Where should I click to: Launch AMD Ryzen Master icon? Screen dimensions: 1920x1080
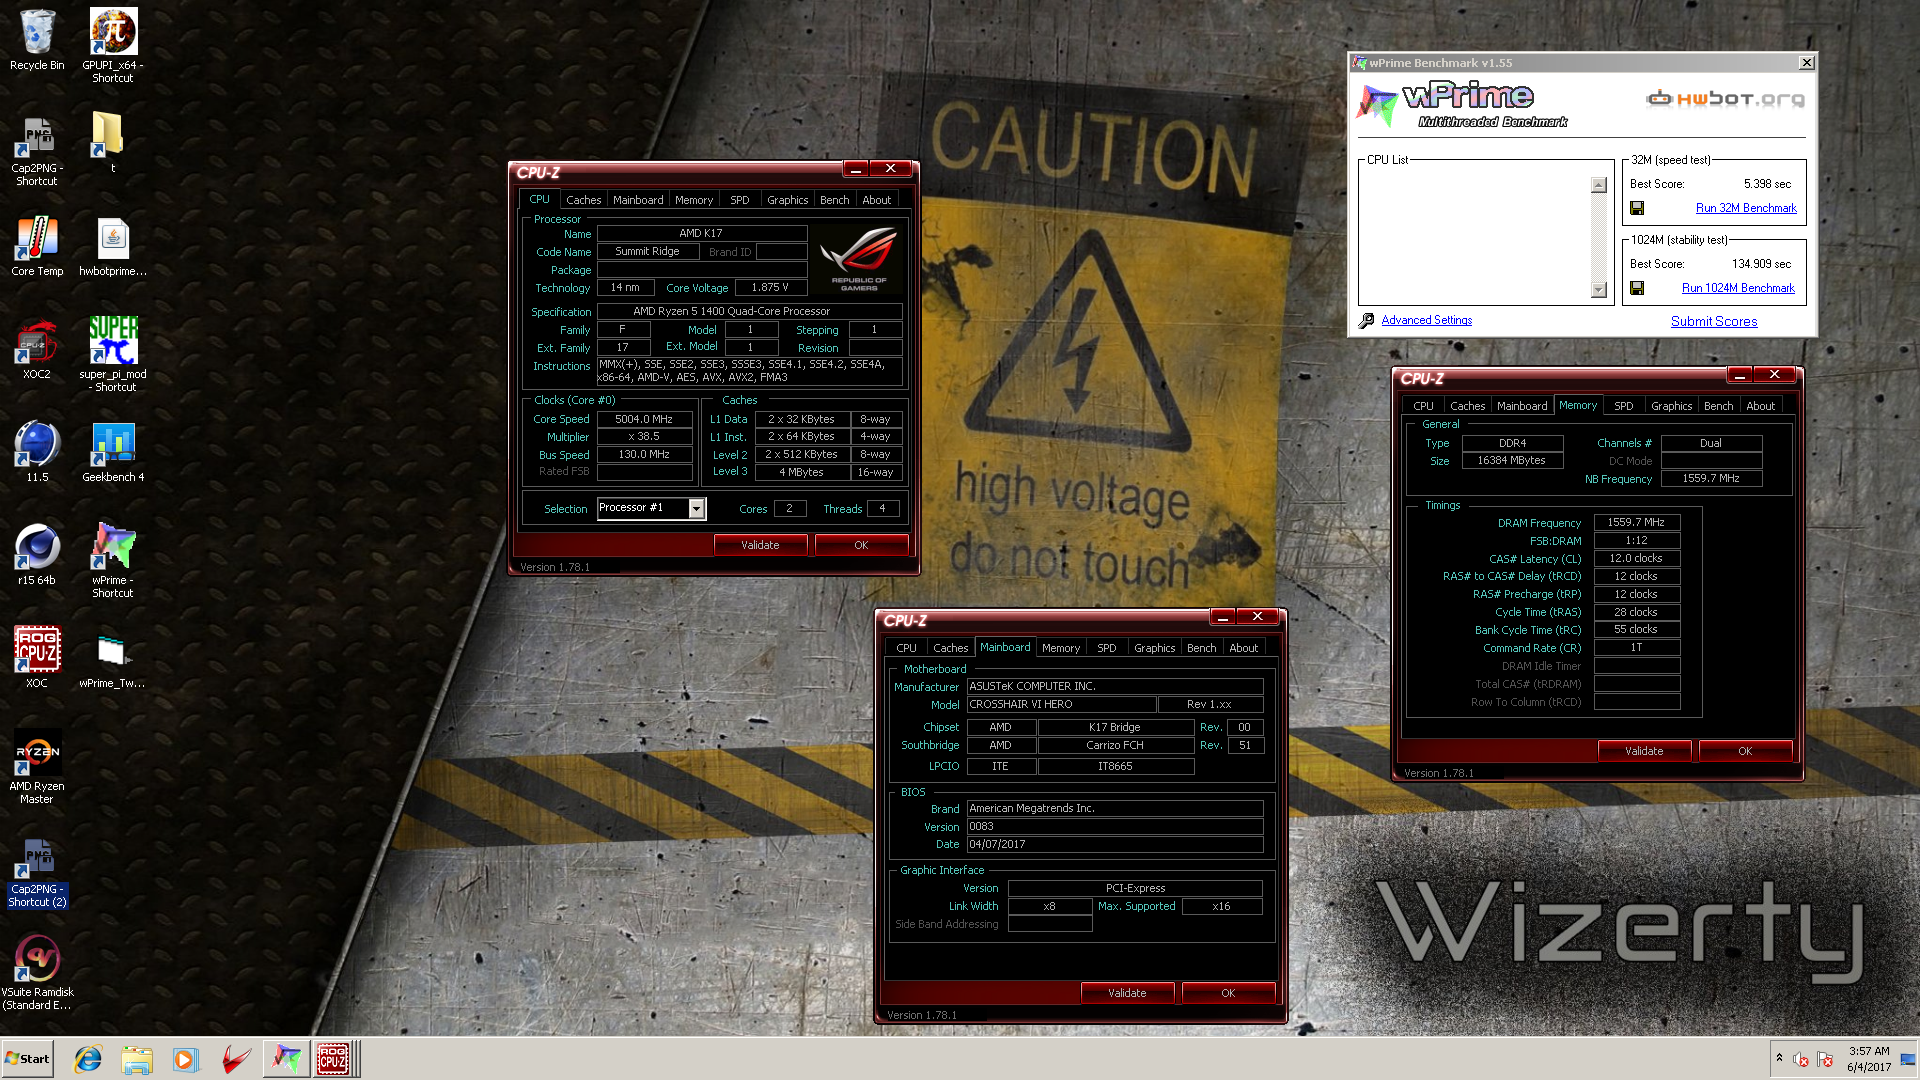coord(37,768)
